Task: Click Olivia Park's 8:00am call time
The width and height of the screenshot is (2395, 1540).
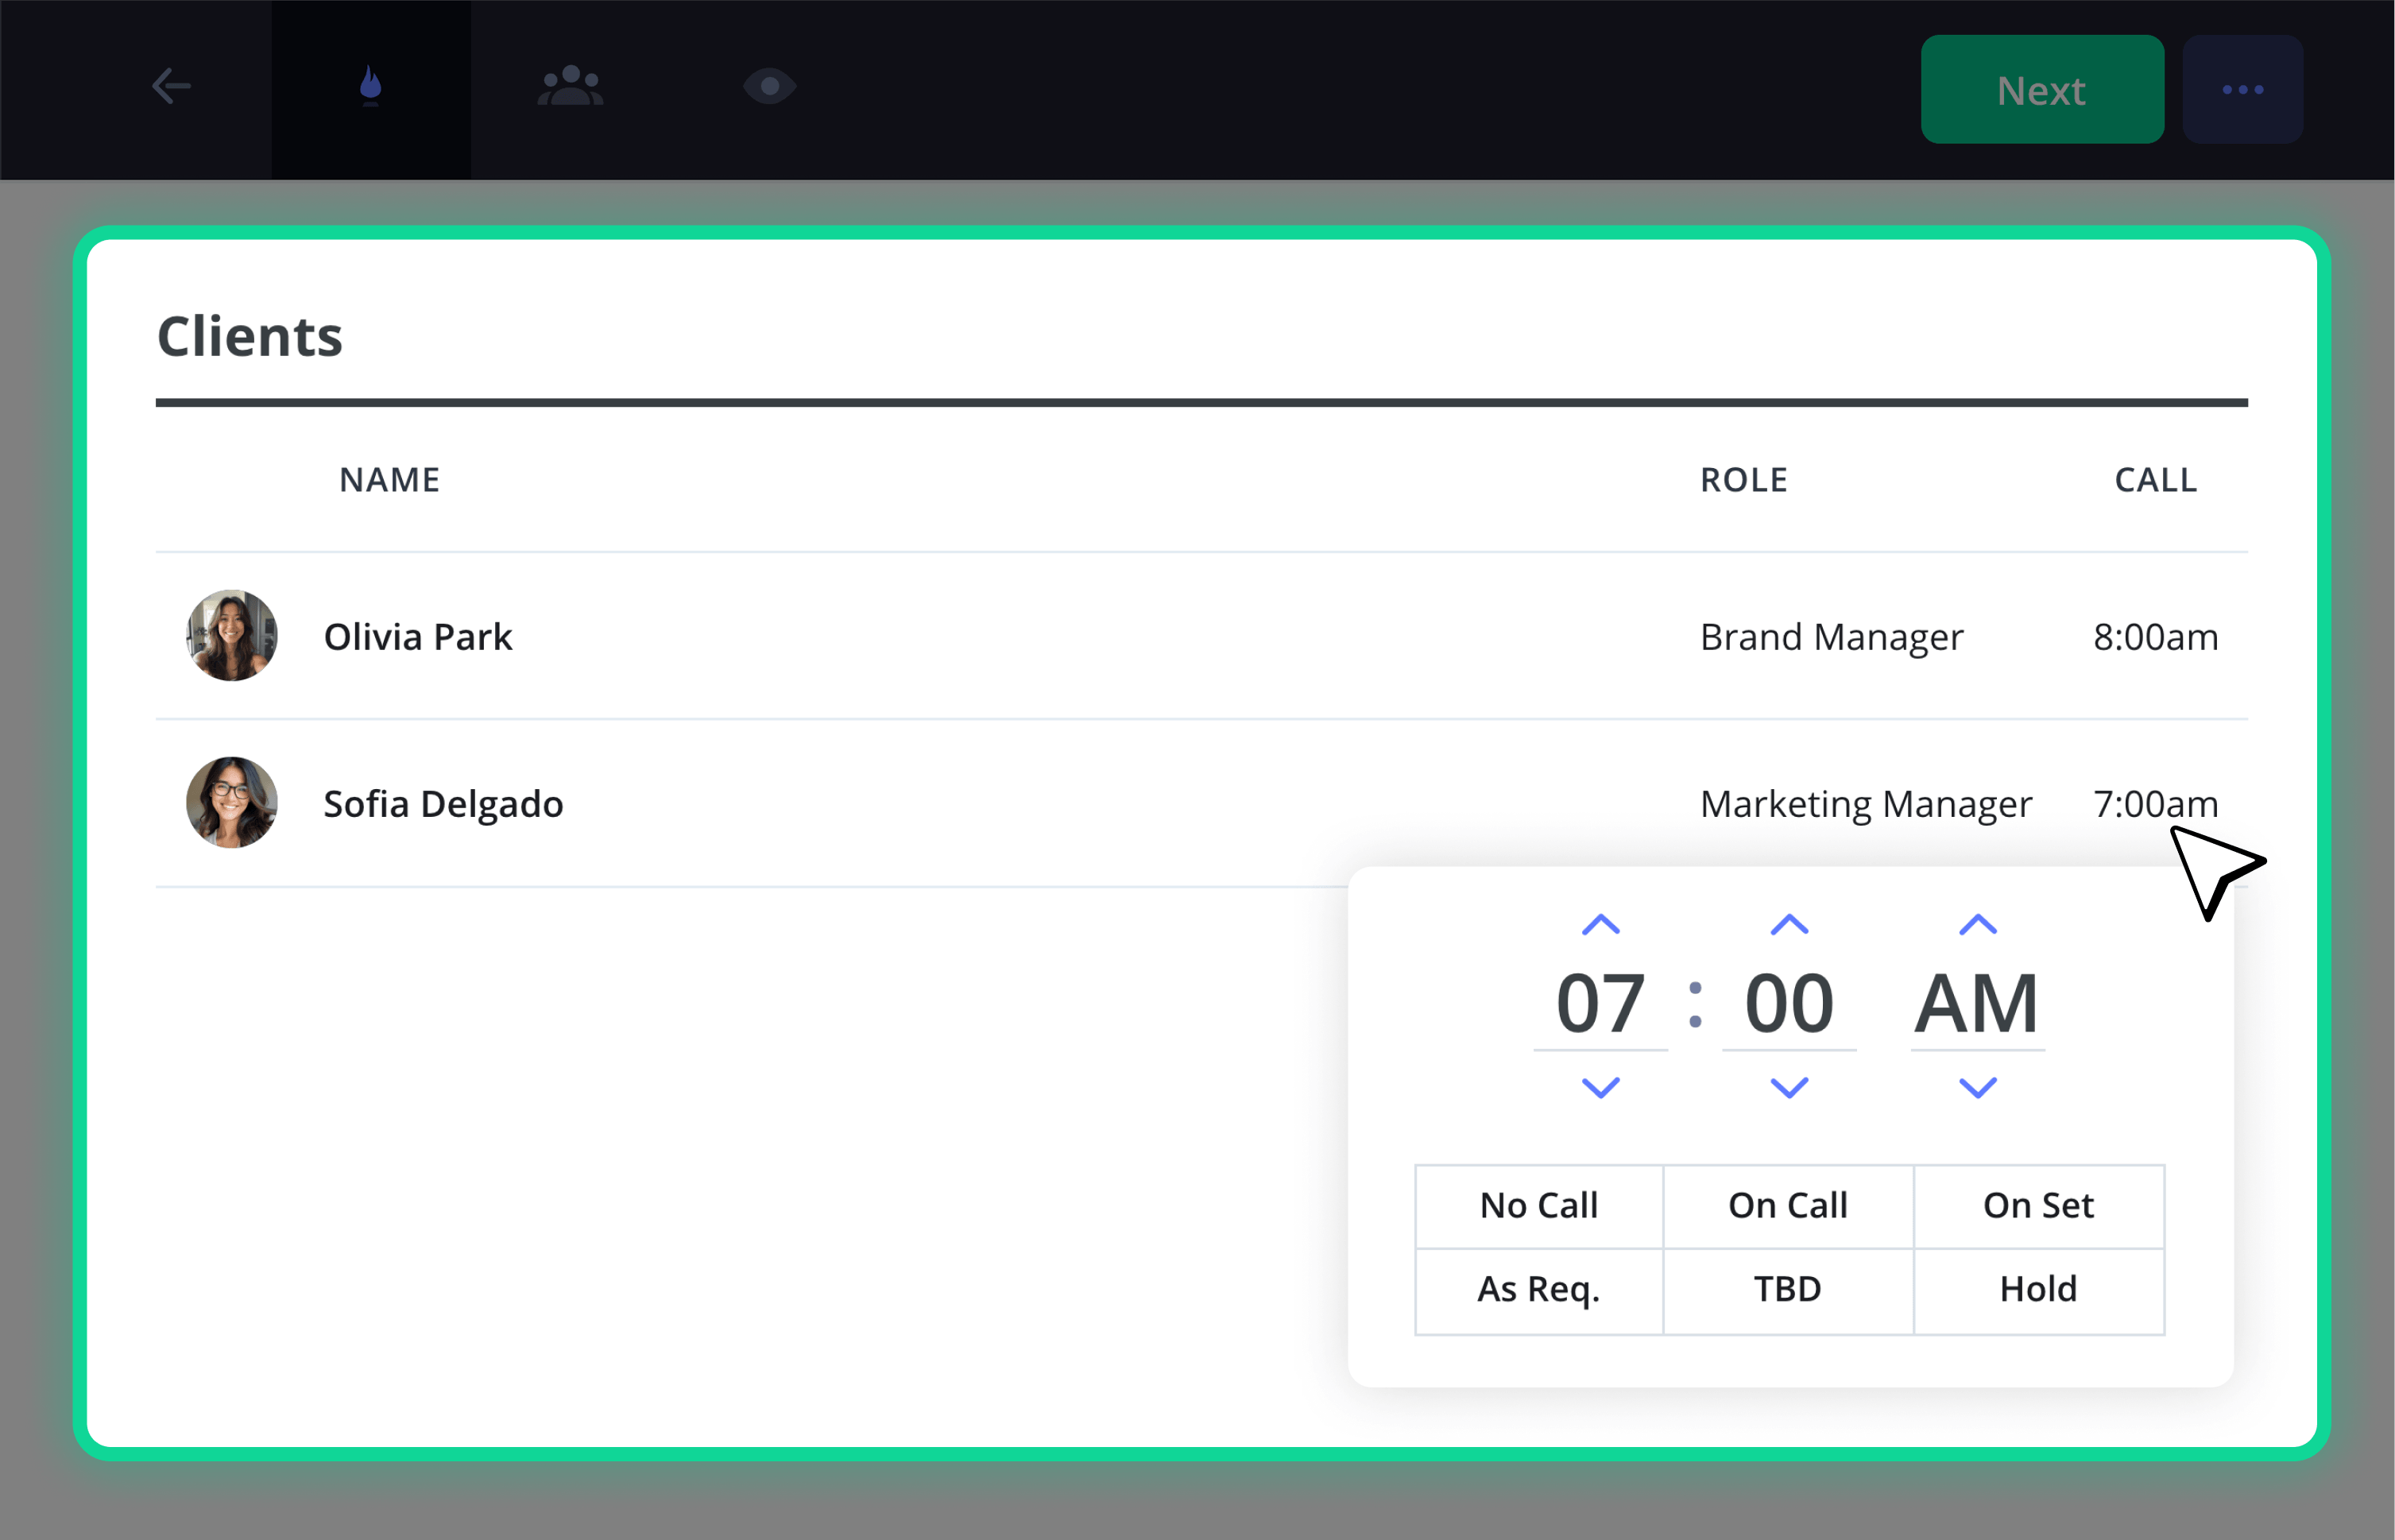Action: point(2155,637)
